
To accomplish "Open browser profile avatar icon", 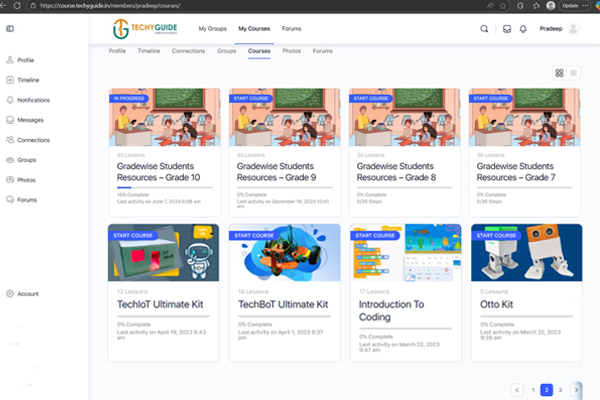I will click(x=551, y=6).
